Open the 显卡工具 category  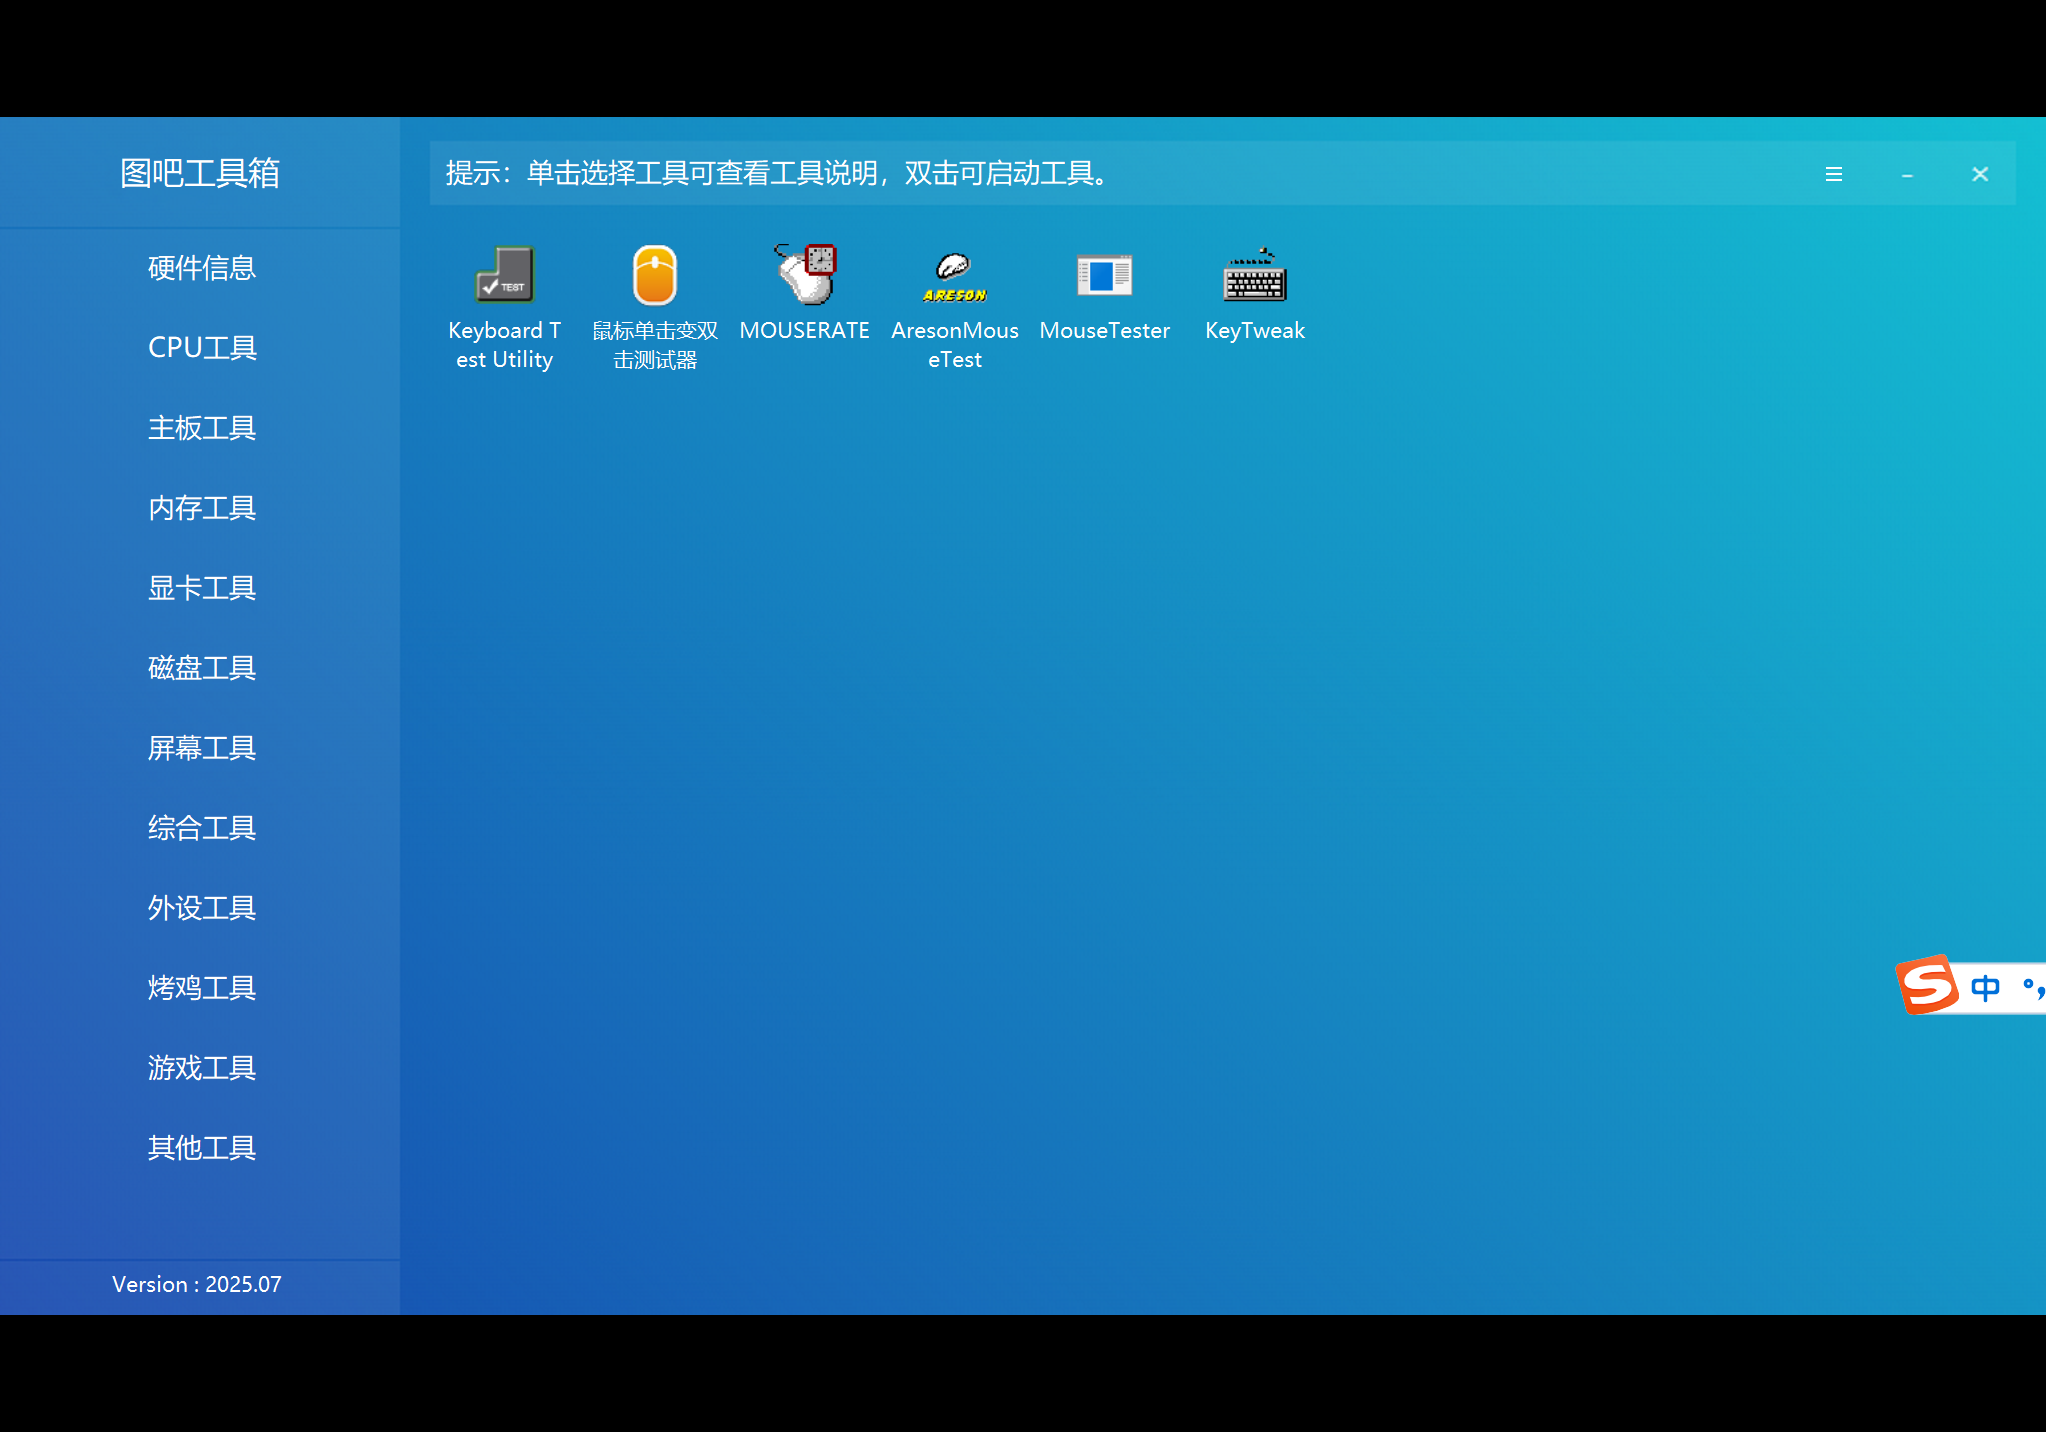point(202,588)
